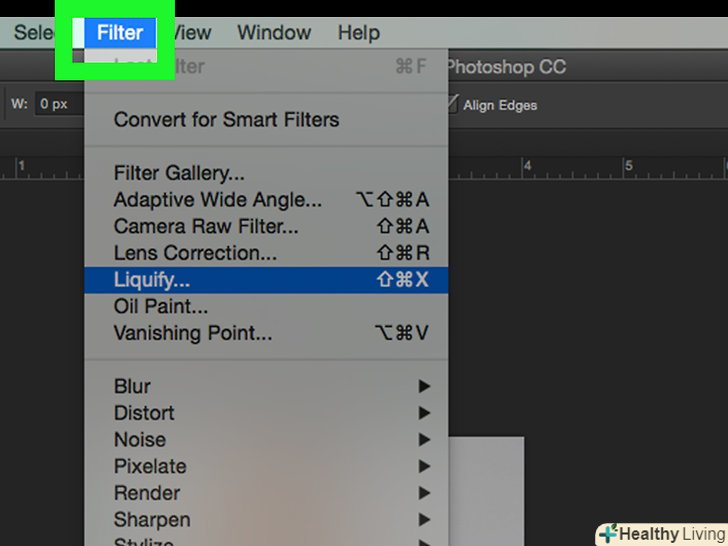Expand the Distort submenu
This screenshot has height=546, width=728.
tap(144, 413)
